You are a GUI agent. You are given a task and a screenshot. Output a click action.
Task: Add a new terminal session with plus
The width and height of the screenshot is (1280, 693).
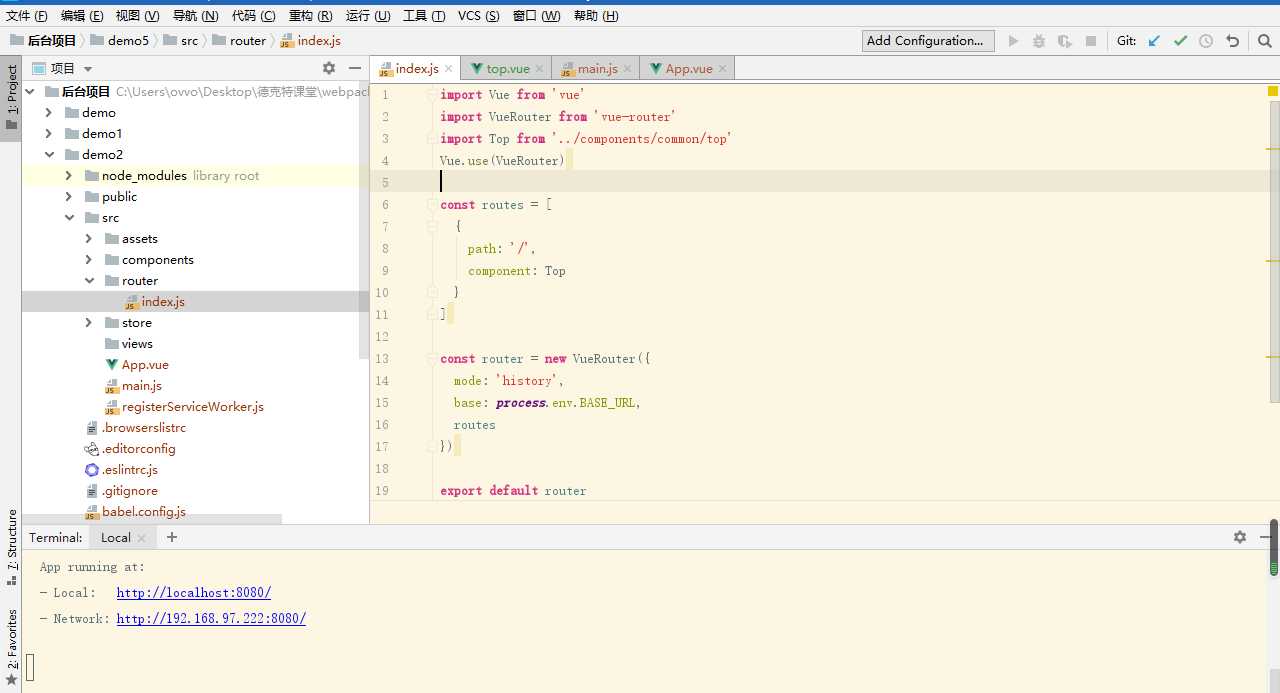click(x=172, y=537)
